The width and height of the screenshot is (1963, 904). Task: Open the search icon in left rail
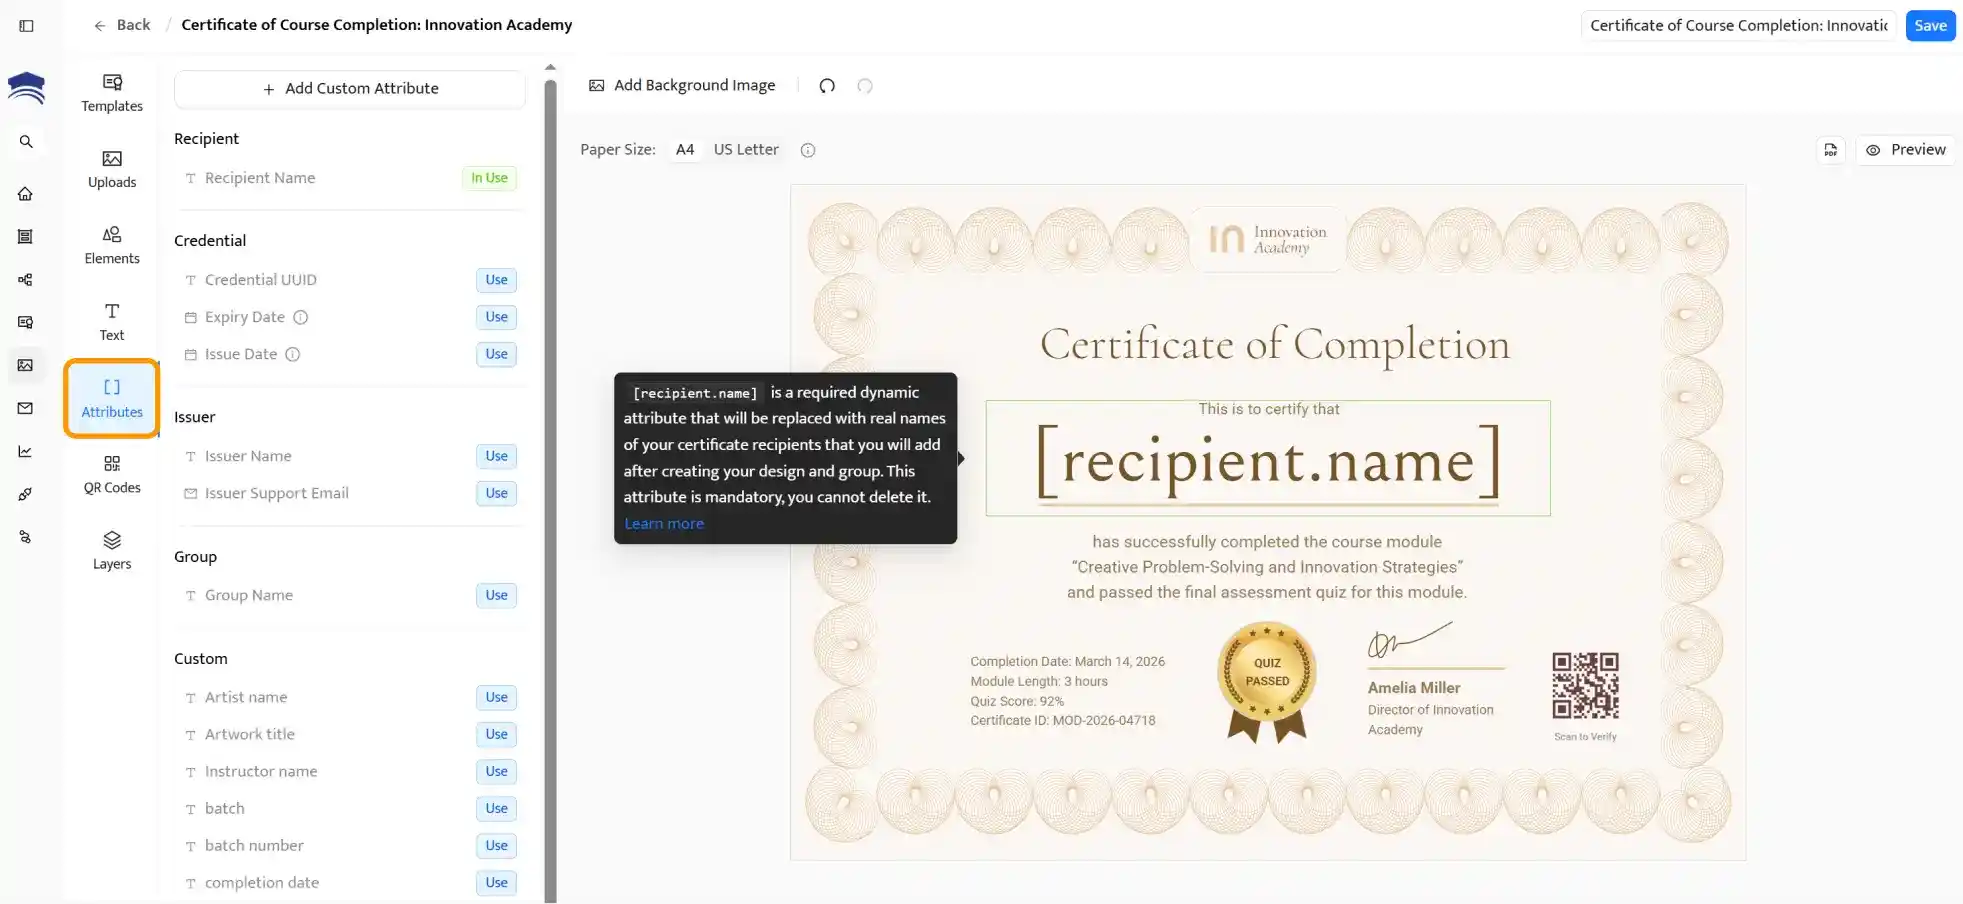click(x=26, y=142)
